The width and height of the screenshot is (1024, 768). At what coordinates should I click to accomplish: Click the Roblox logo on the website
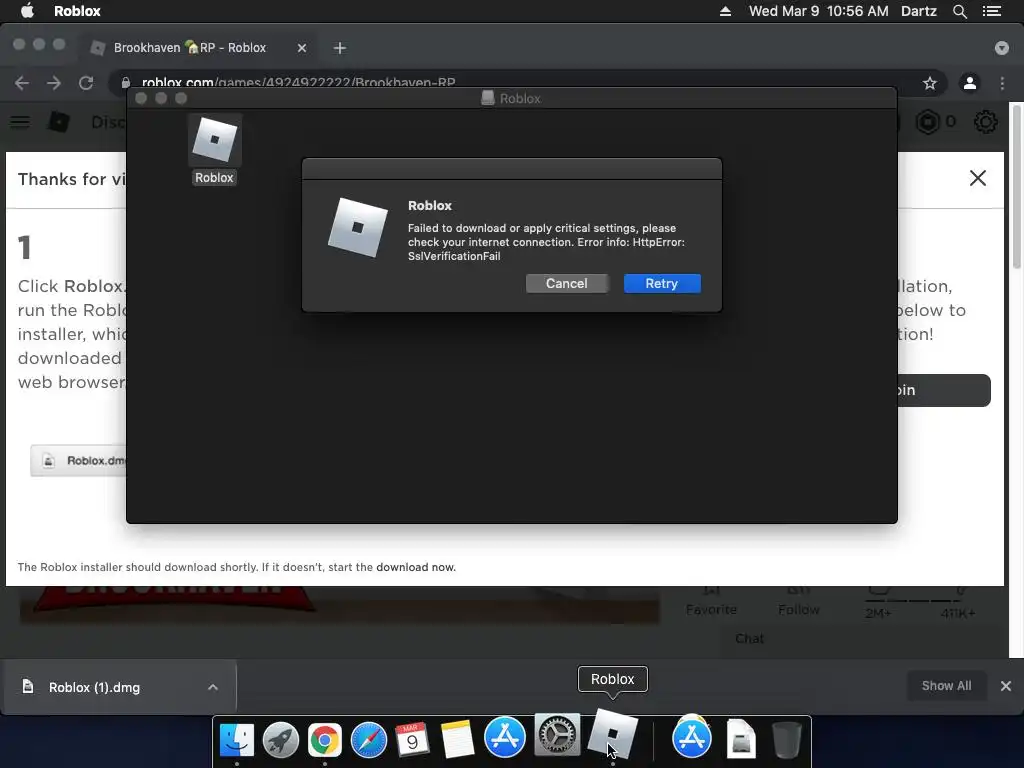tap(59, 122)
